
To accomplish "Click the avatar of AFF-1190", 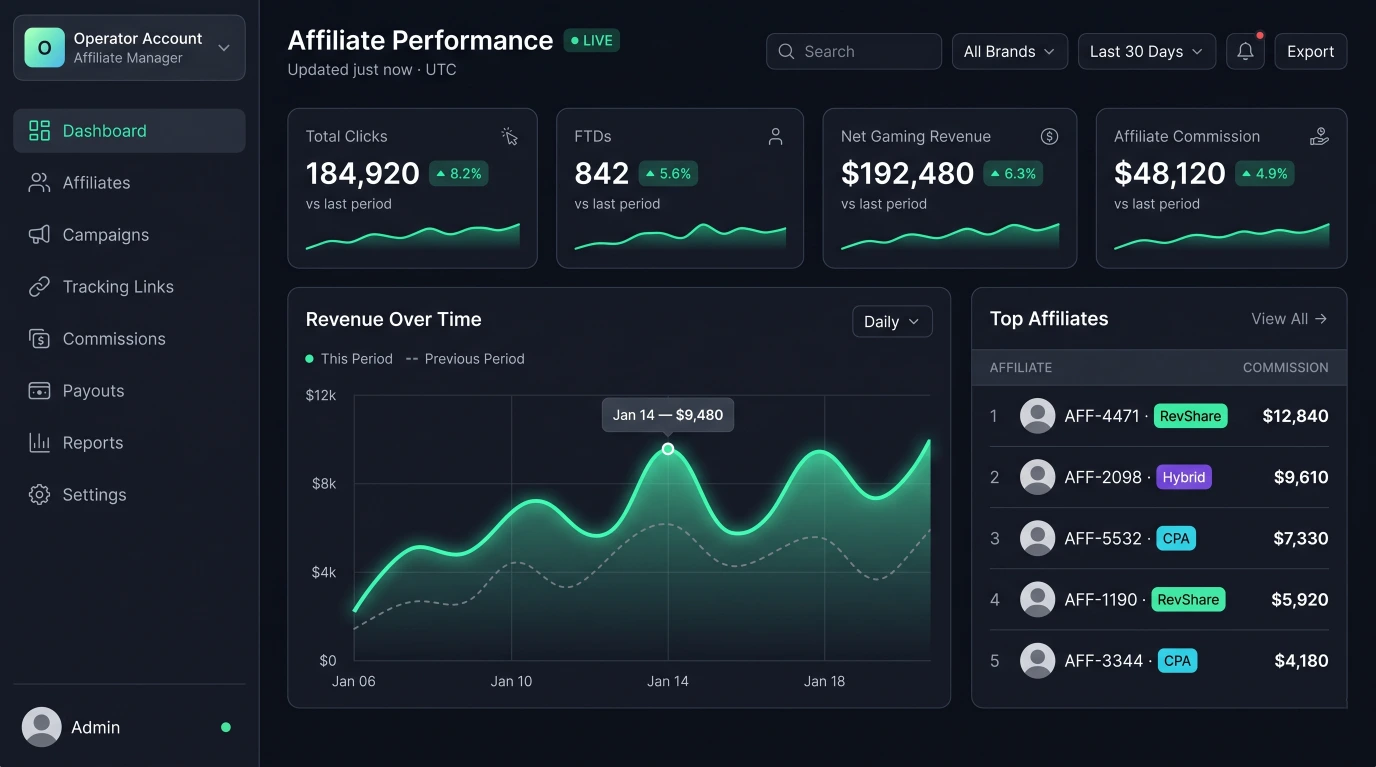I will coord(1037,599).
